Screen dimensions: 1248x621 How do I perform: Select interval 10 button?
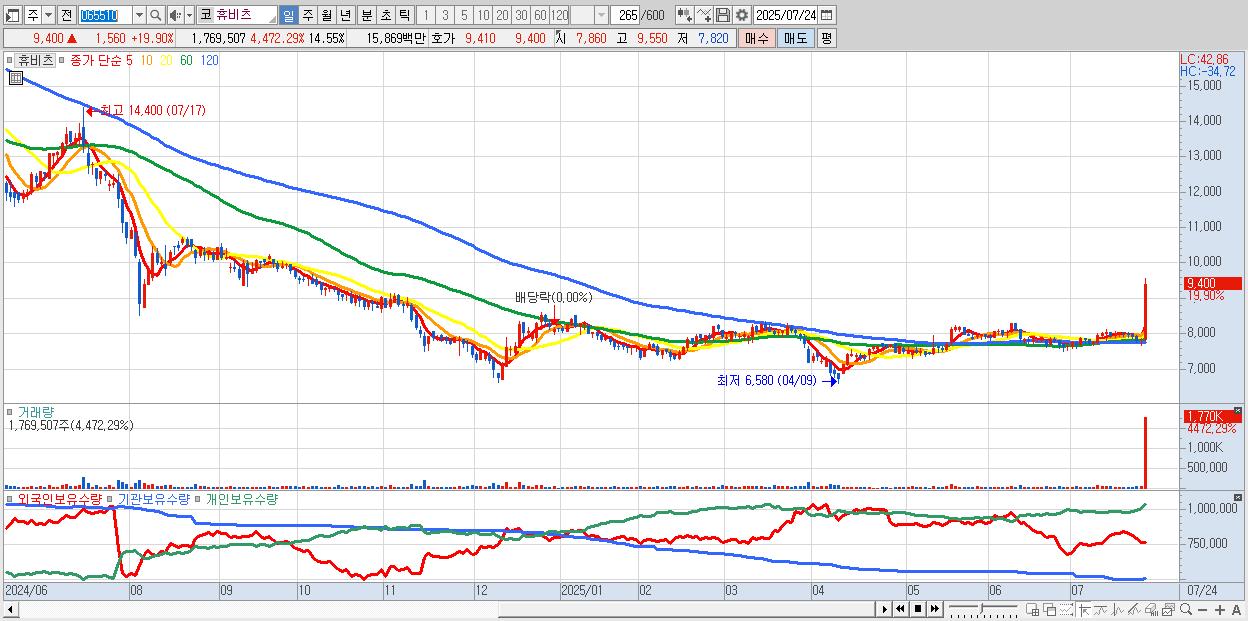(x=483, y=15)
